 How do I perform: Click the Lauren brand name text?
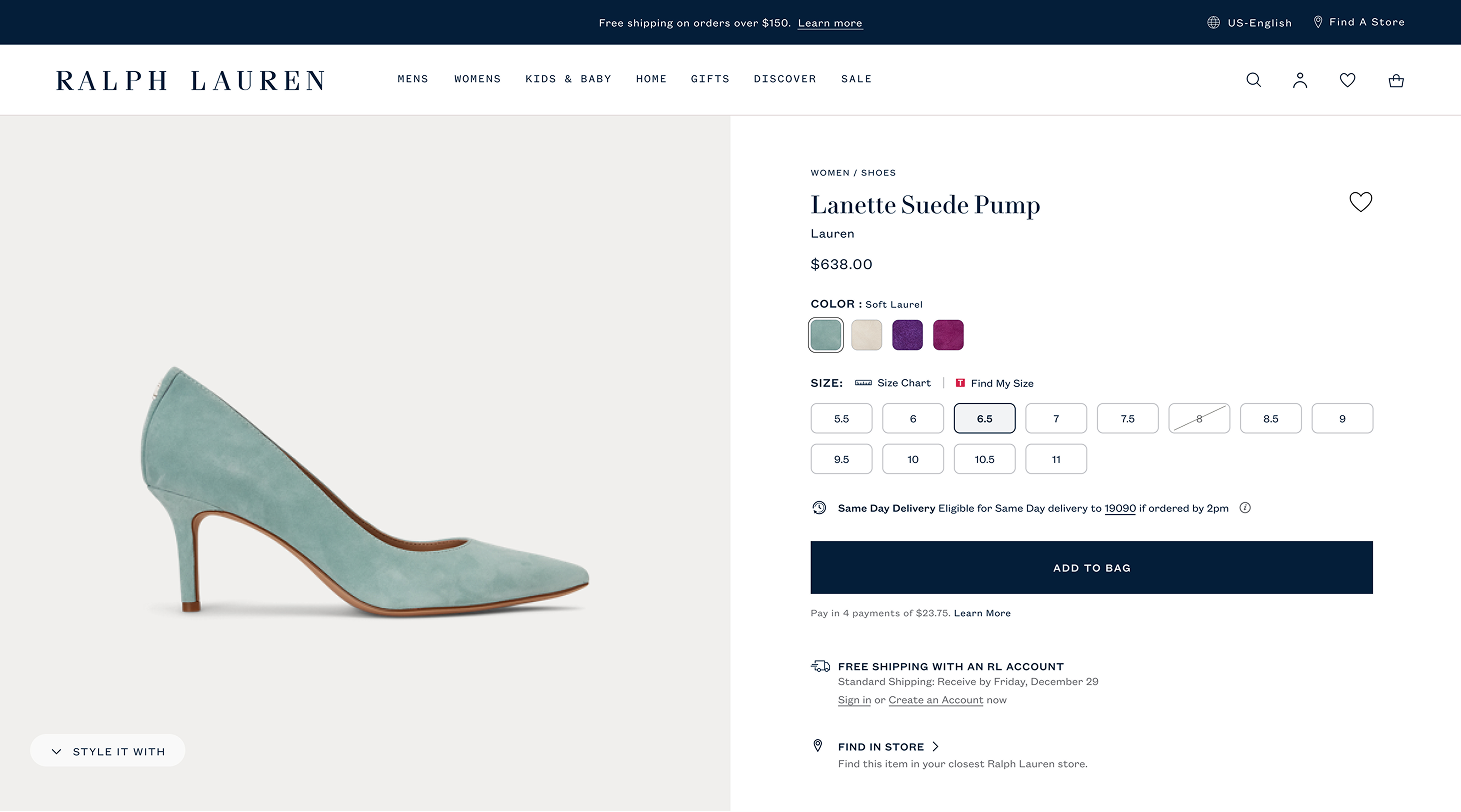click(832, 234)
